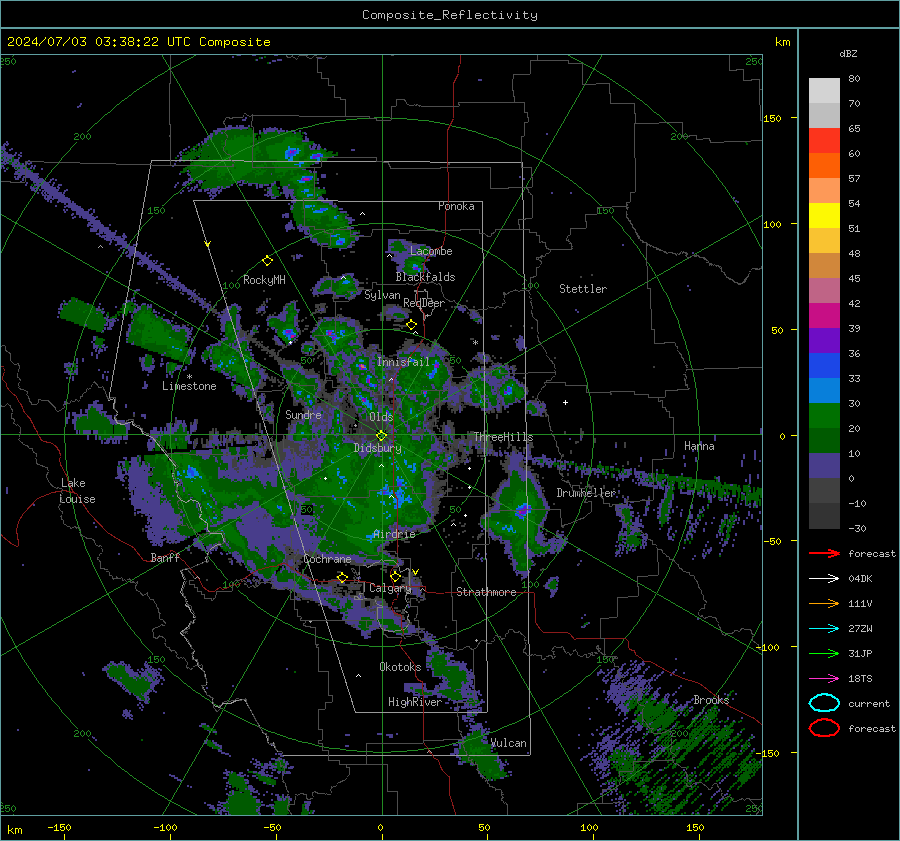Click the -30 value on dBZ scale
900x841 pixels.
click(858, 528)
